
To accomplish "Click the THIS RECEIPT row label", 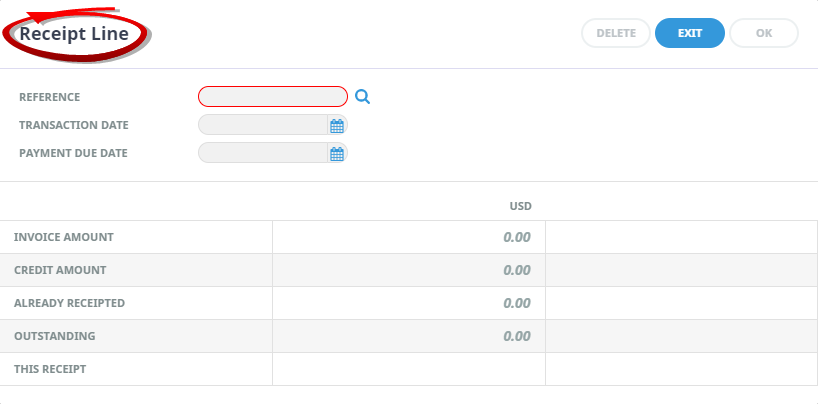I will point(50,369).
